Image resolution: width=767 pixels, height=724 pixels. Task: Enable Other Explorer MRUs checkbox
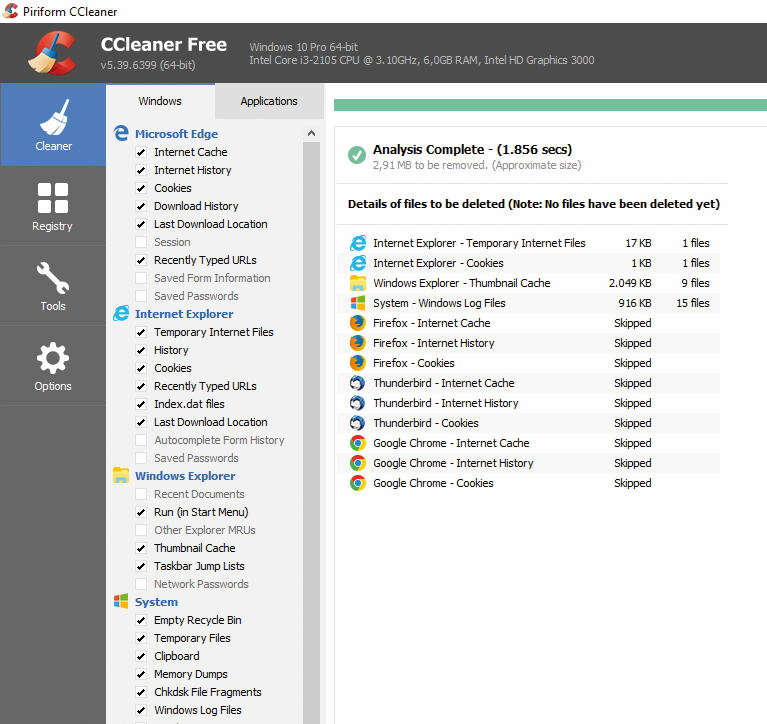click(141, 530)
